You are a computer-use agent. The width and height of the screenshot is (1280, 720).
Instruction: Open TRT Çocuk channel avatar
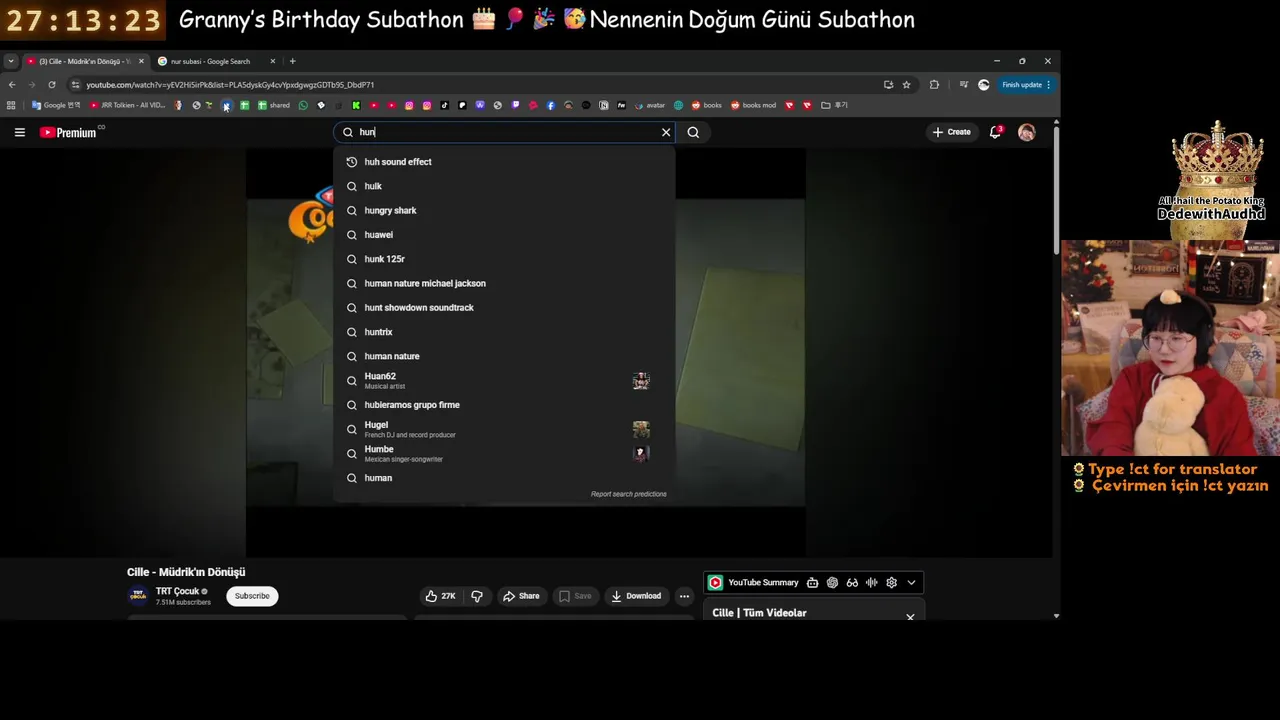pos(138,596)
